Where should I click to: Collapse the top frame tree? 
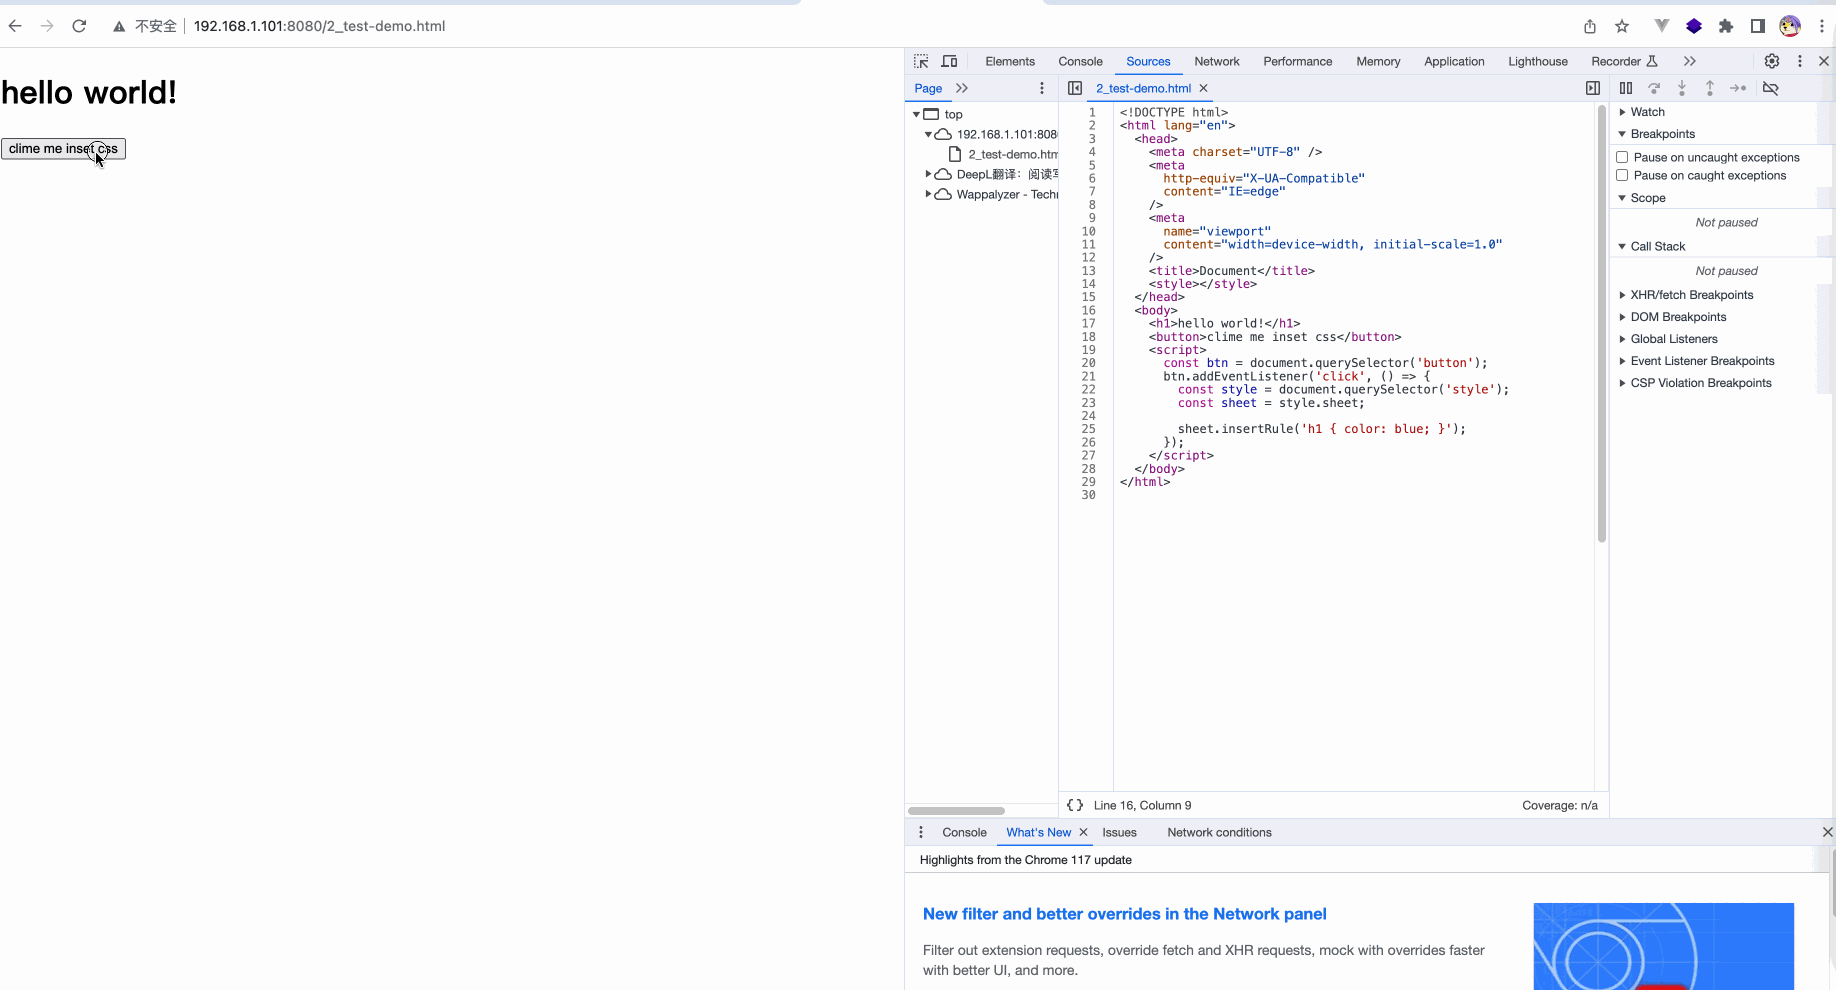[916, 114]
